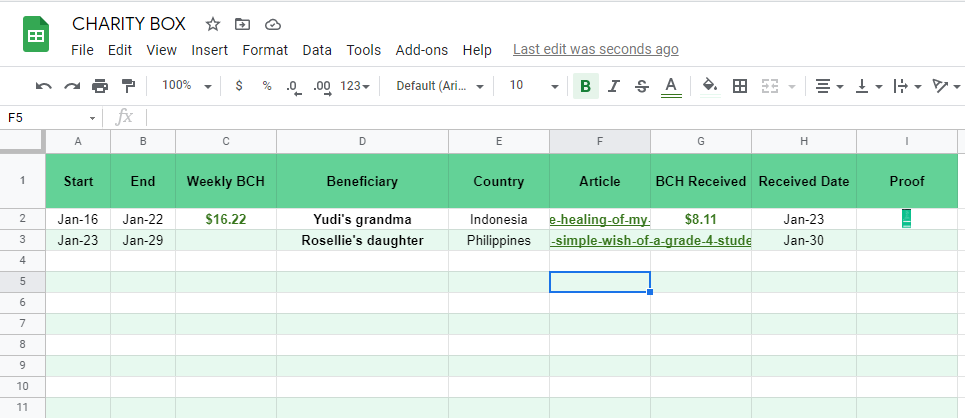Open the text color picker
965x418 pixels.
[671, 86]
